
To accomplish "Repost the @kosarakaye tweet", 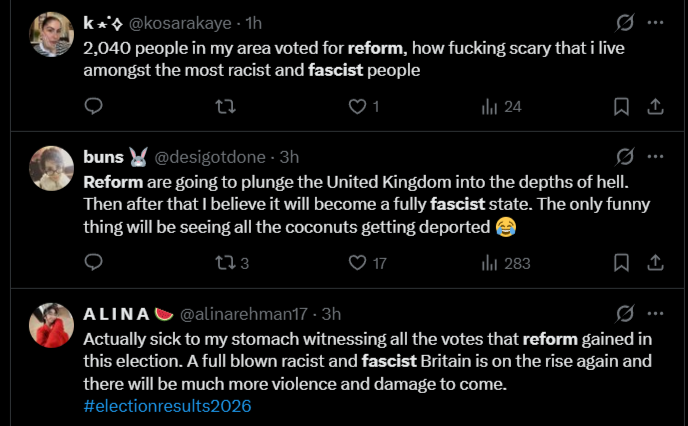I will coord(226,106).
